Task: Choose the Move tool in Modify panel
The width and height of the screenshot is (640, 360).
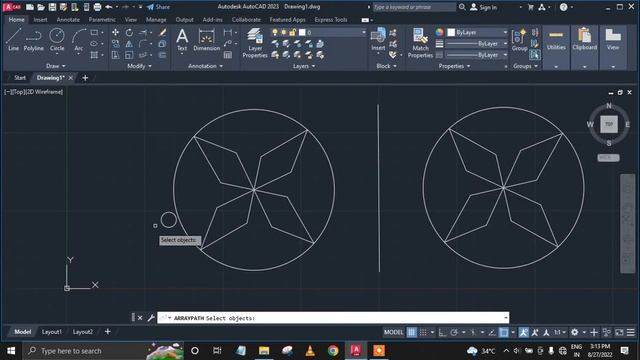Action: (116, 32)
